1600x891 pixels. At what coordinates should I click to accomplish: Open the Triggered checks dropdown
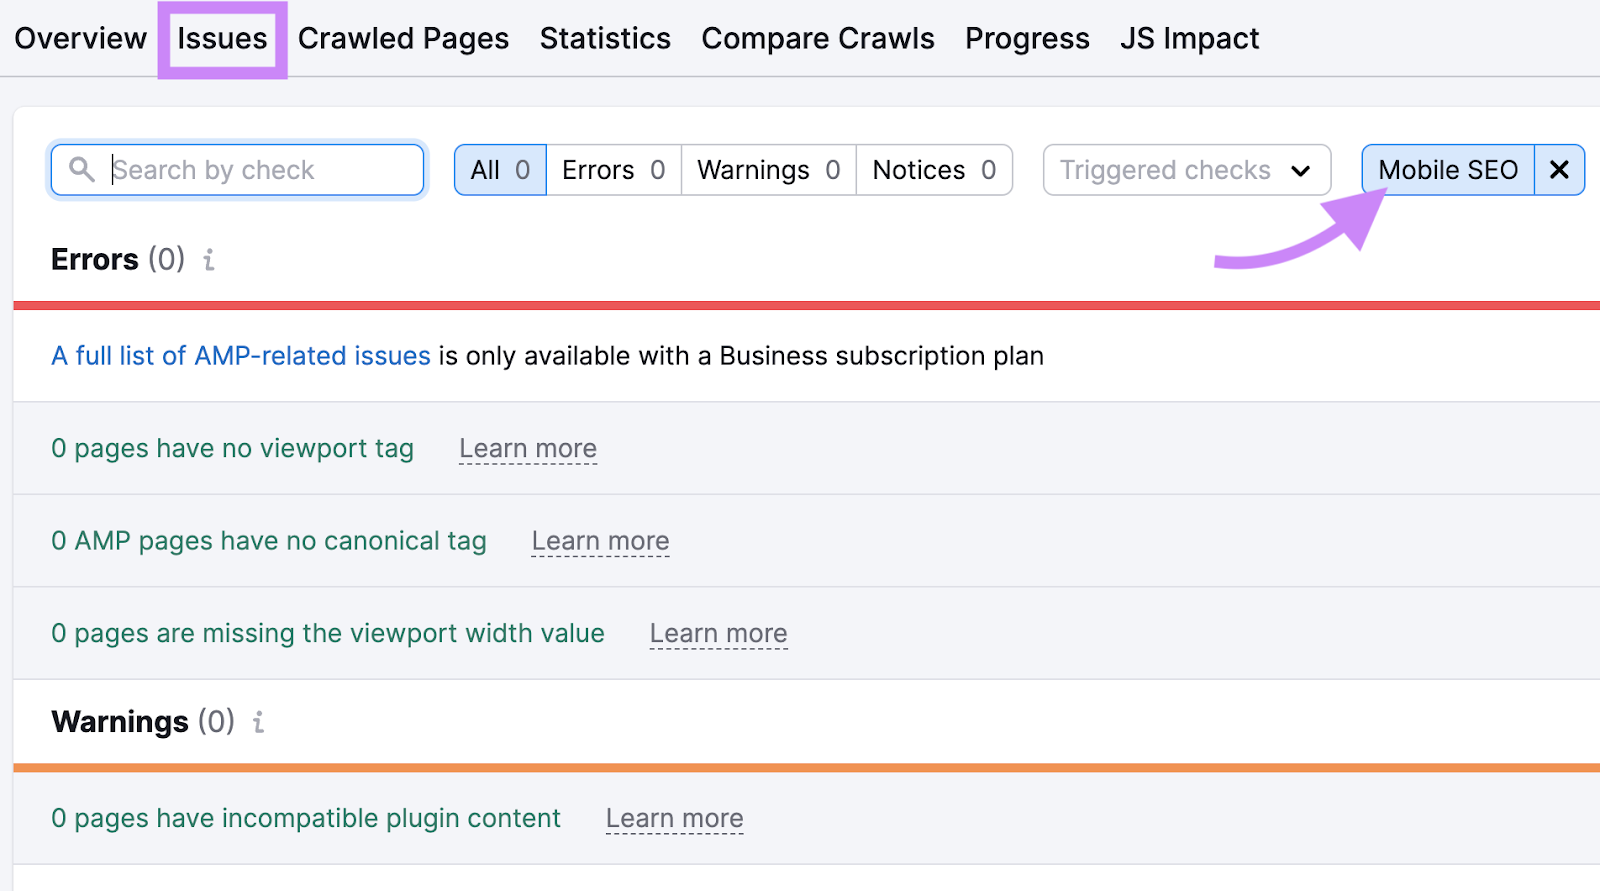coord(1186,169)
